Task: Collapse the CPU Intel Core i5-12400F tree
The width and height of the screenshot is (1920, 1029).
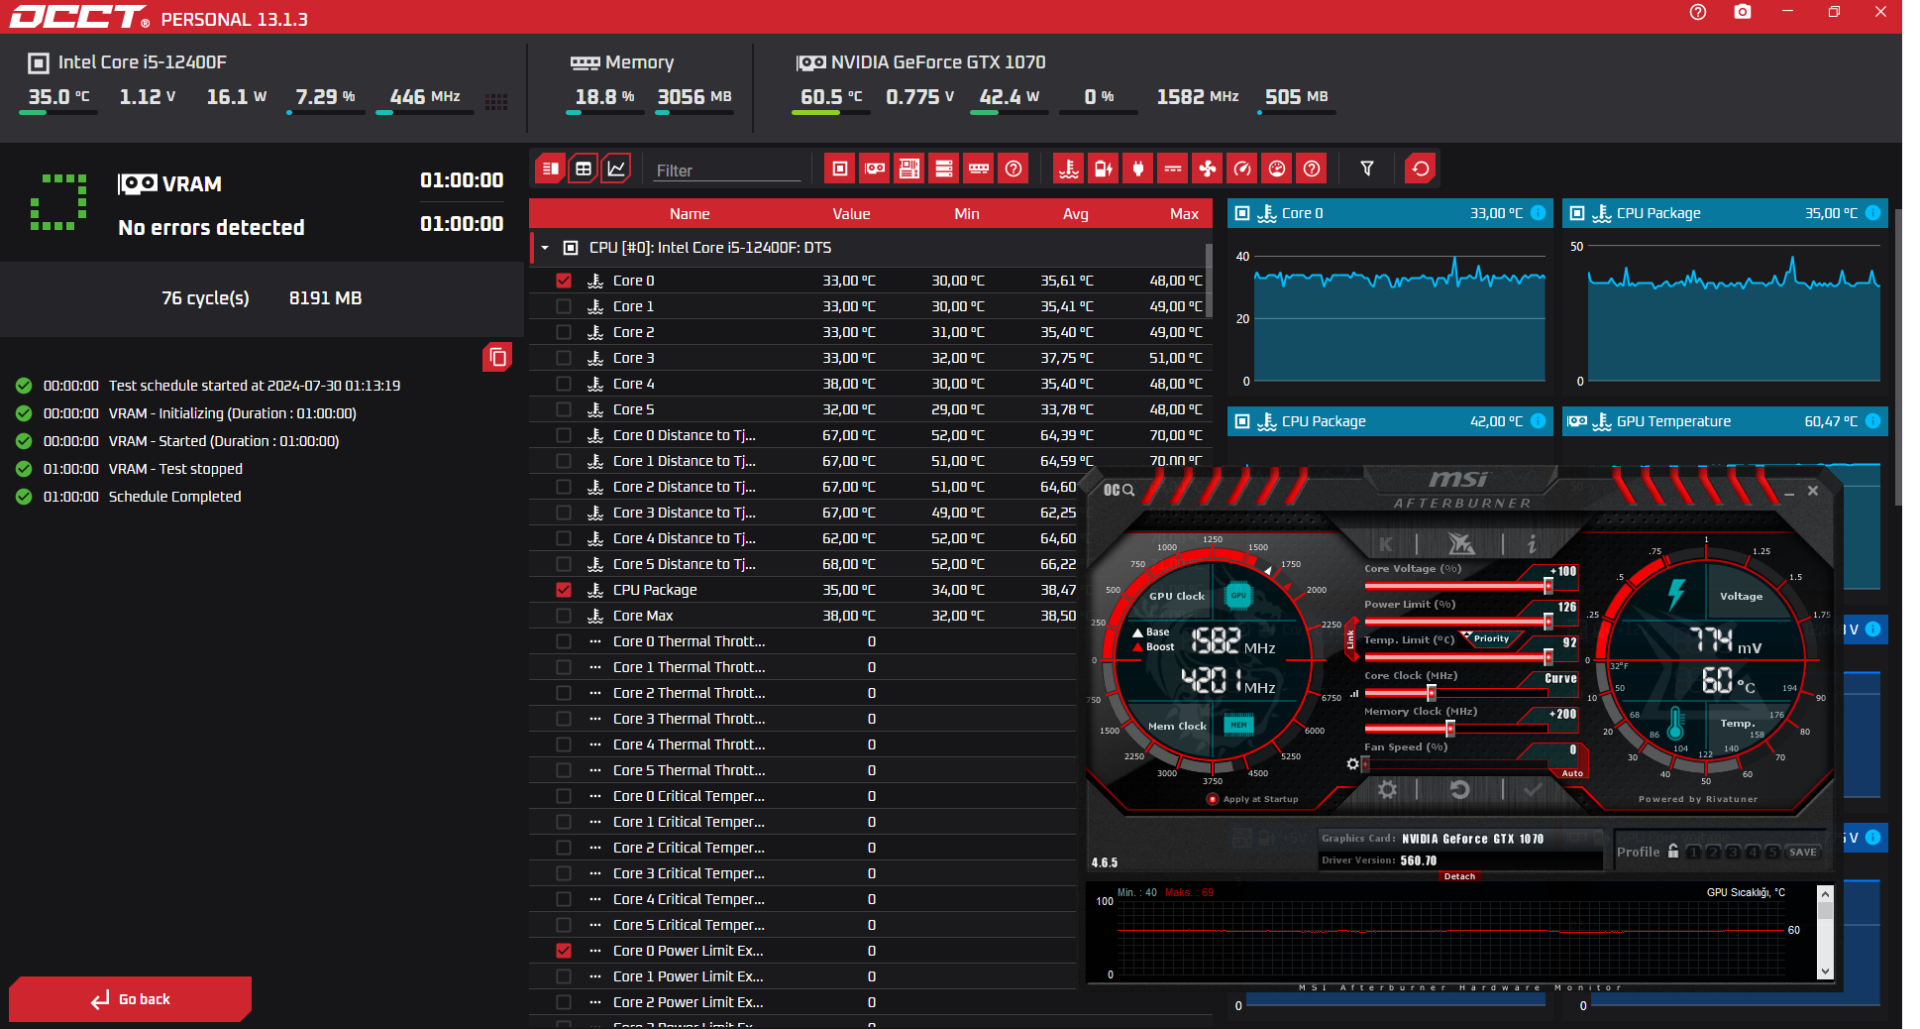Action: point(545,248)
